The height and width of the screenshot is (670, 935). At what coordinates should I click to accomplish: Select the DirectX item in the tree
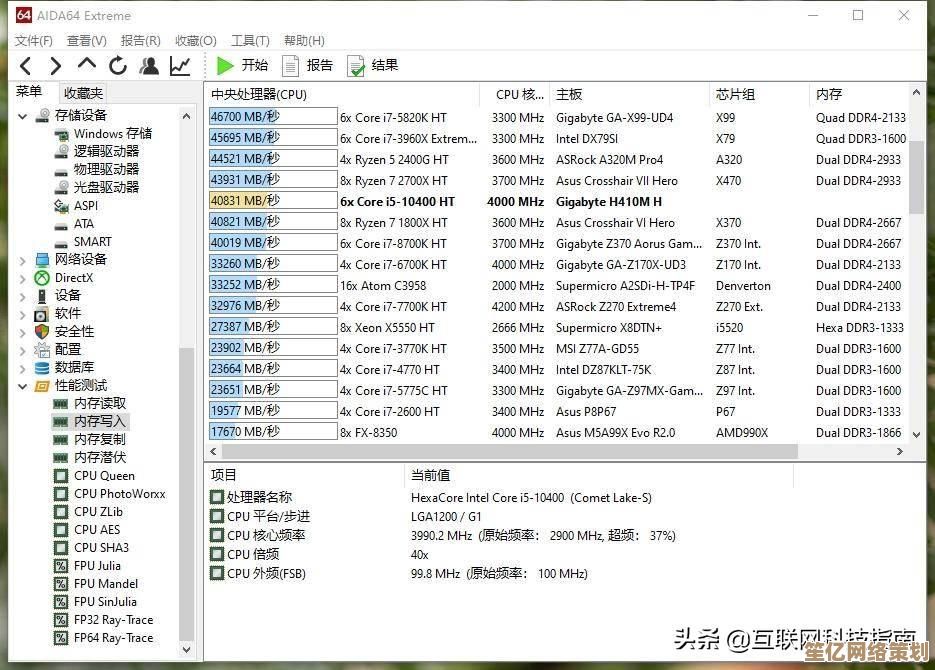[73, 277]
